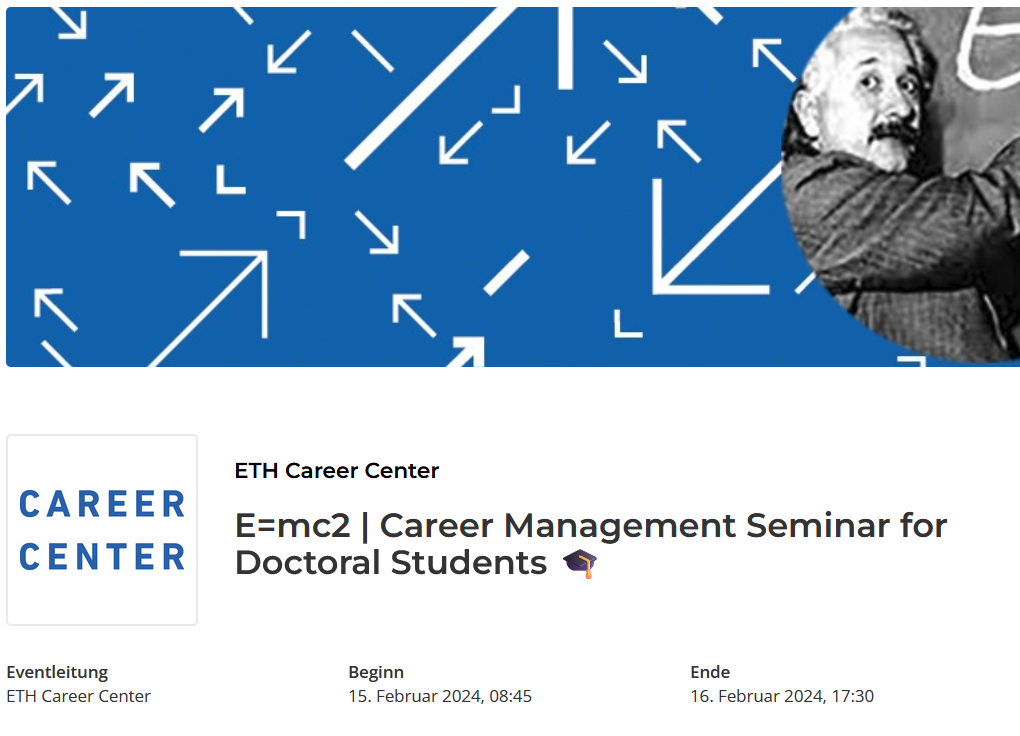Image resolution: width=1020 pixels, height=736 pixels.
Task: Click the graduation cap emoji icon
Action: pos(580,563)
